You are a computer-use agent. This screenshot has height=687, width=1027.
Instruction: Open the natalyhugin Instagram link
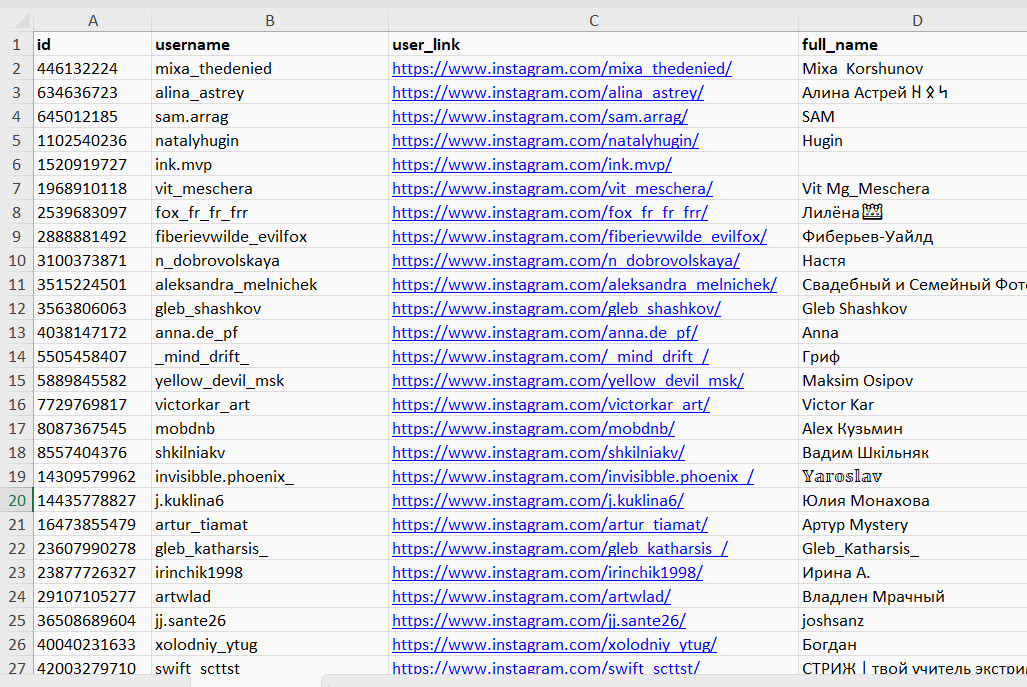(x=546, y=141)
